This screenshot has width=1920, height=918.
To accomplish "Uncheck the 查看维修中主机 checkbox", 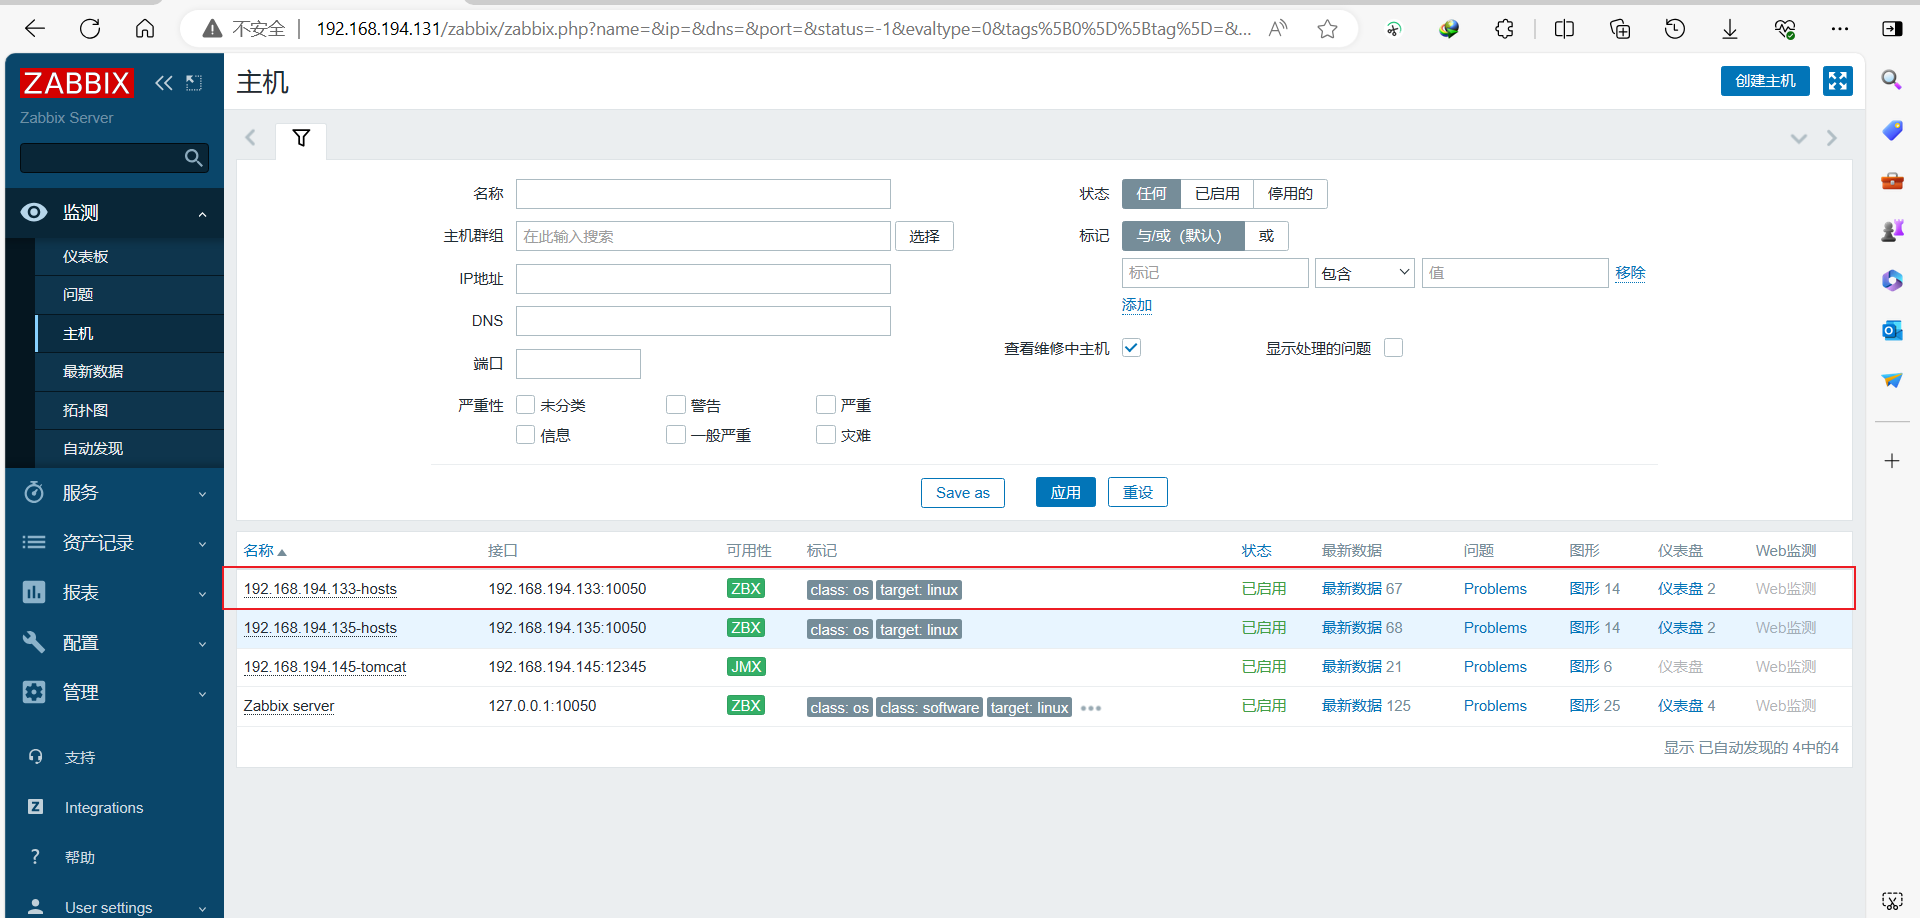I will (1131, 348).
